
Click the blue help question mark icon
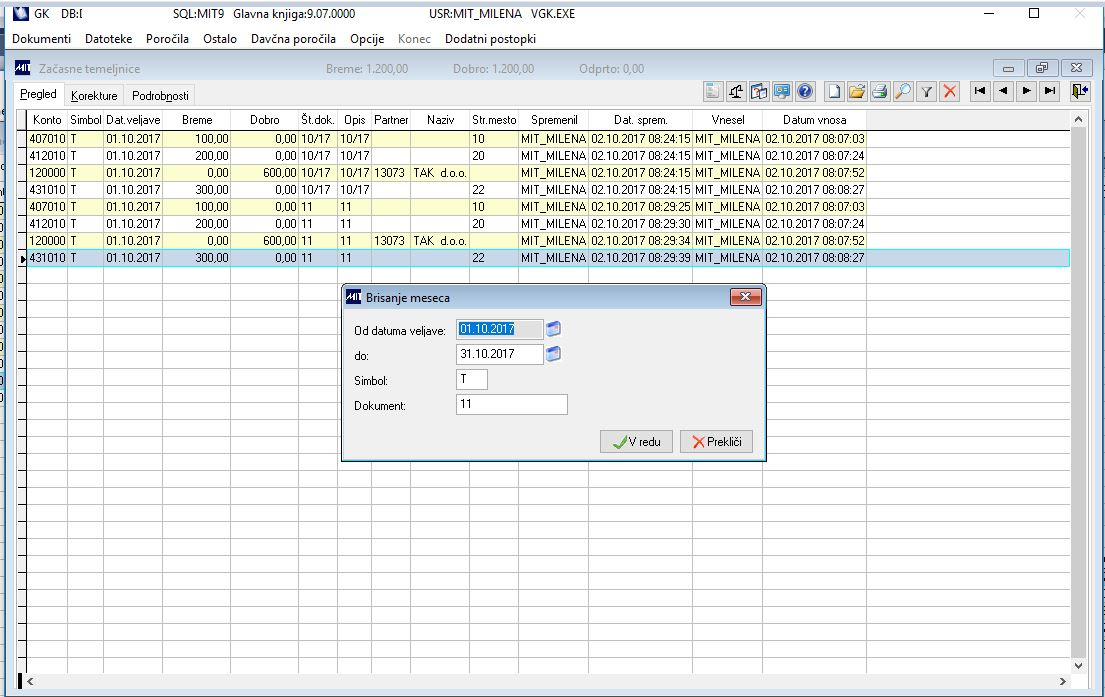pos(805,92)
